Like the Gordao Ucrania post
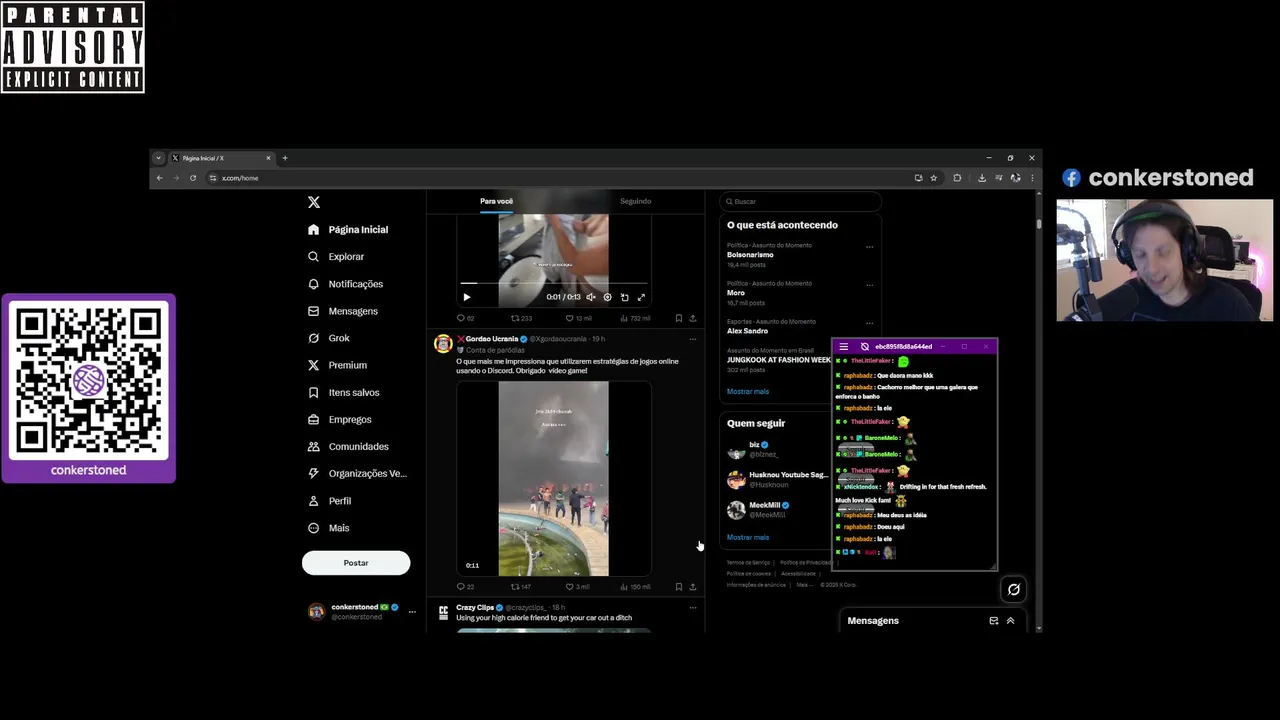The image size is (1280, 720). tap(577, 587)
